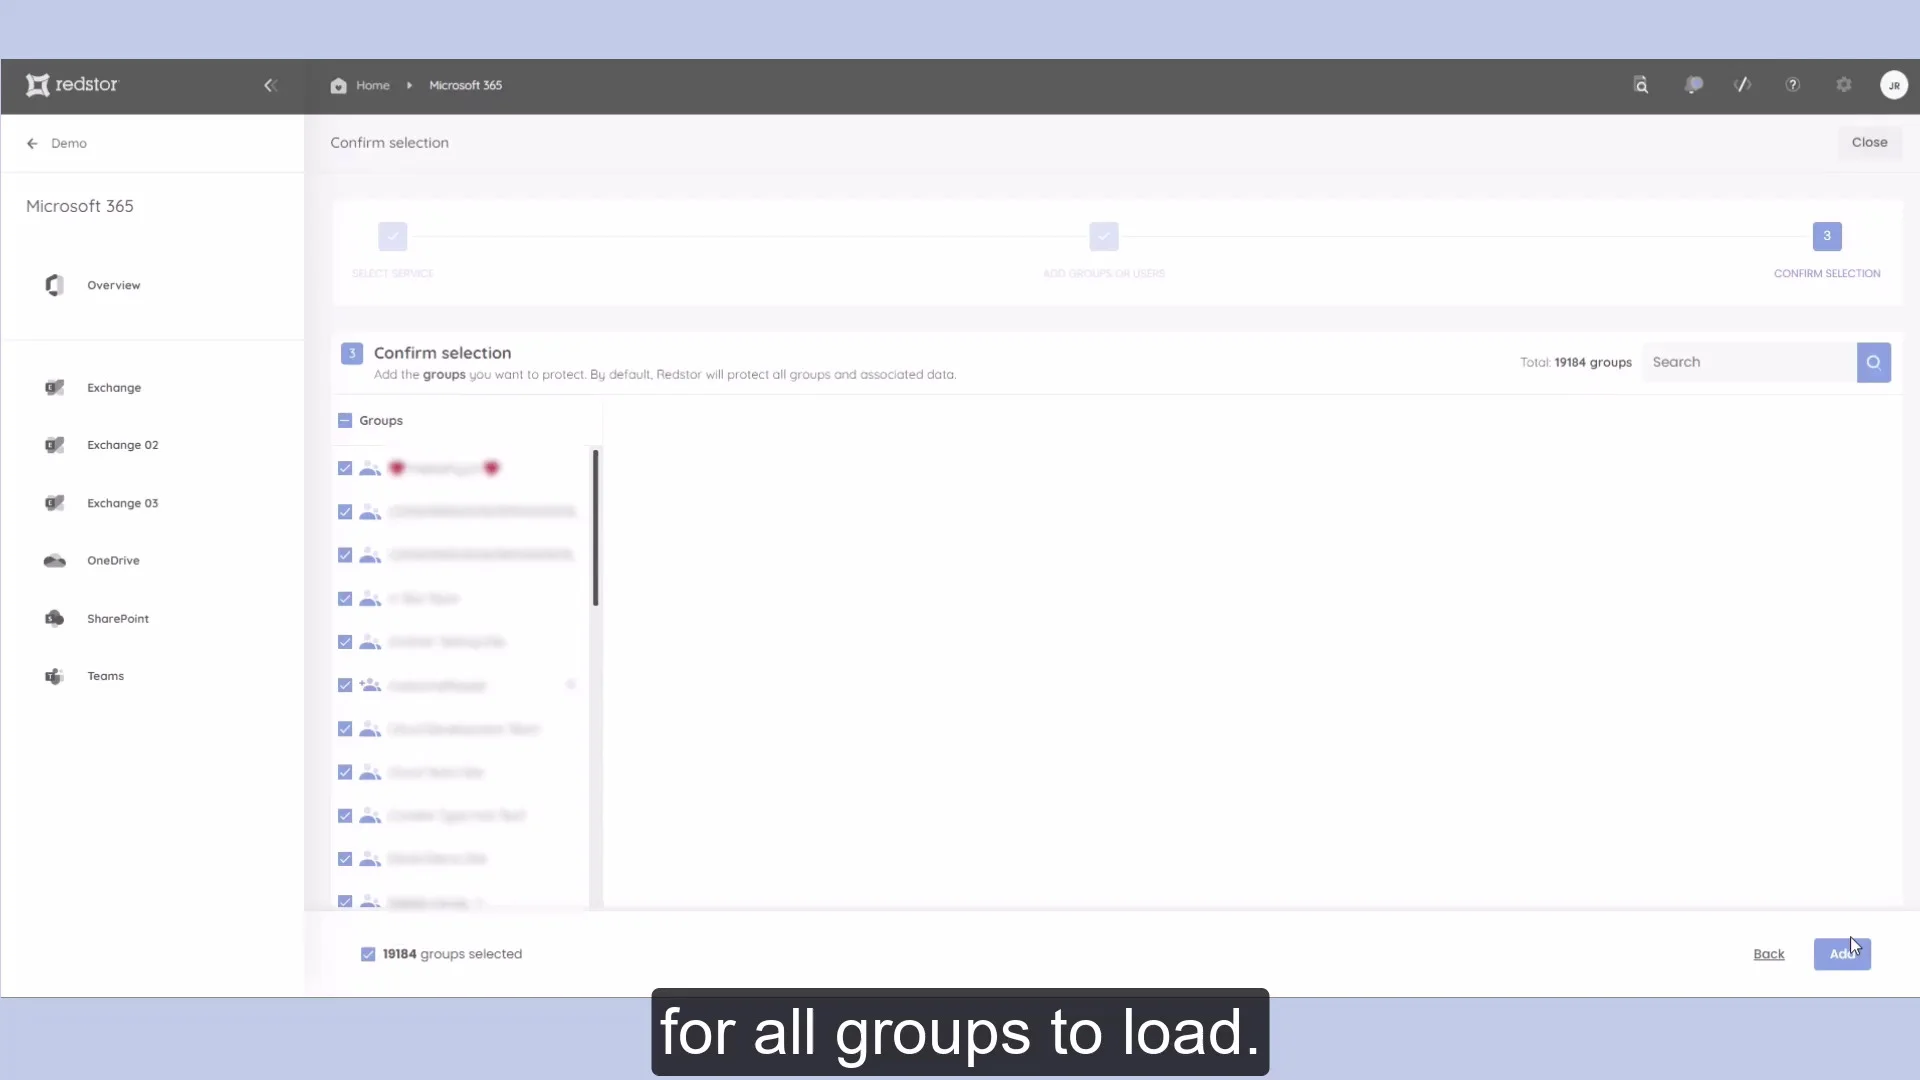Click the SharePoint icon

(x=55, y=619)
